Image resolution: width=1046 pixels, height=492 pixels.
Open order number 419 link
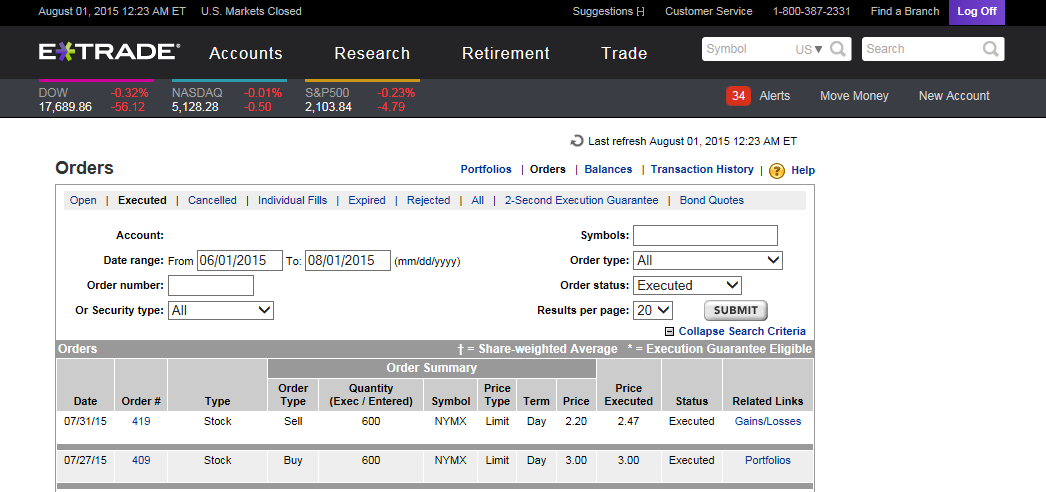(x=141, y=421)
